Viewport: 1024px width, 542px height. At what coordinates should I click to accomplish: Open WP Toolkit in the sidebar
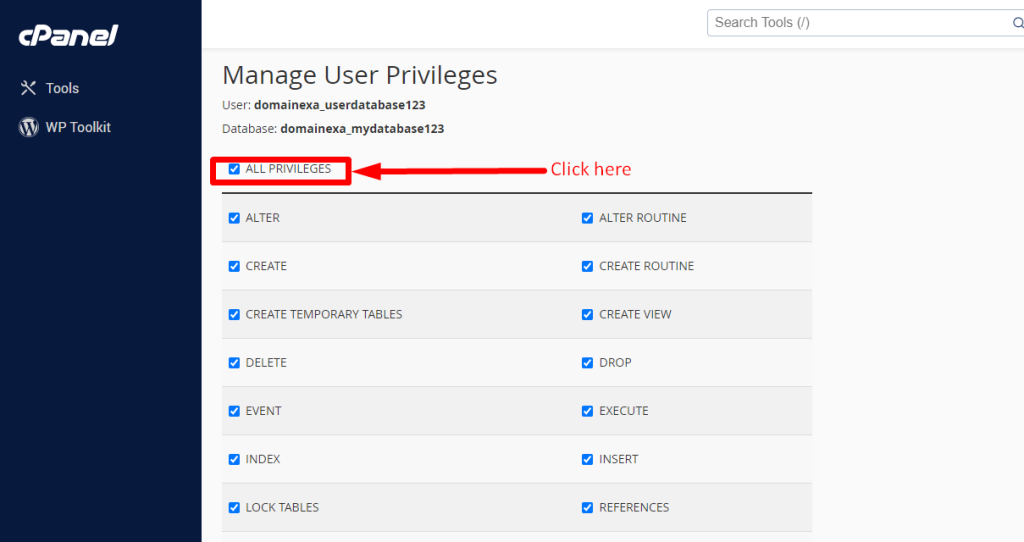pos(77,127)
